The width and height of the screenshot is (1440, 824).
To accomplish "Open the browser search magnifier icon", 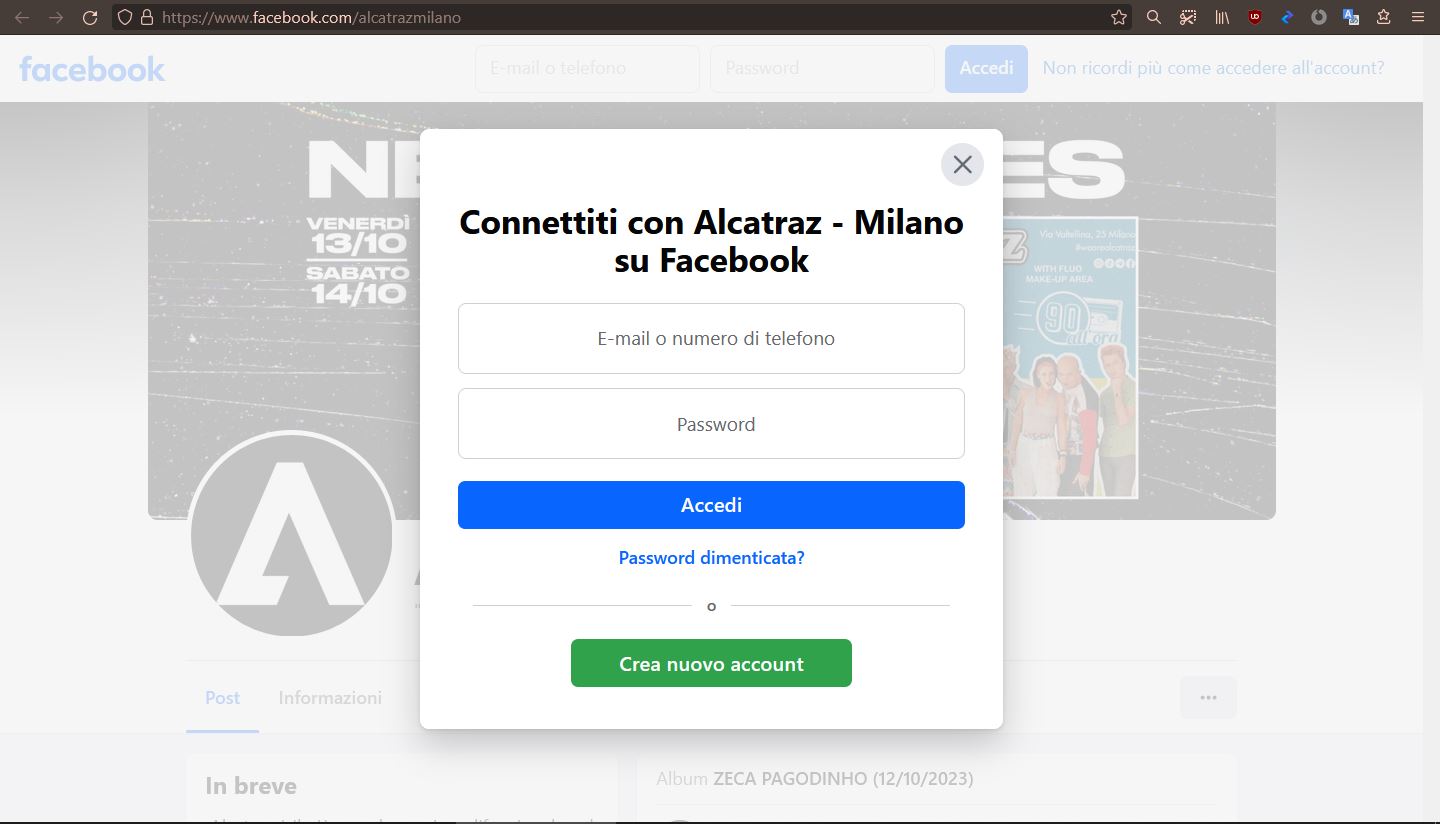I will pos(1153,17).
